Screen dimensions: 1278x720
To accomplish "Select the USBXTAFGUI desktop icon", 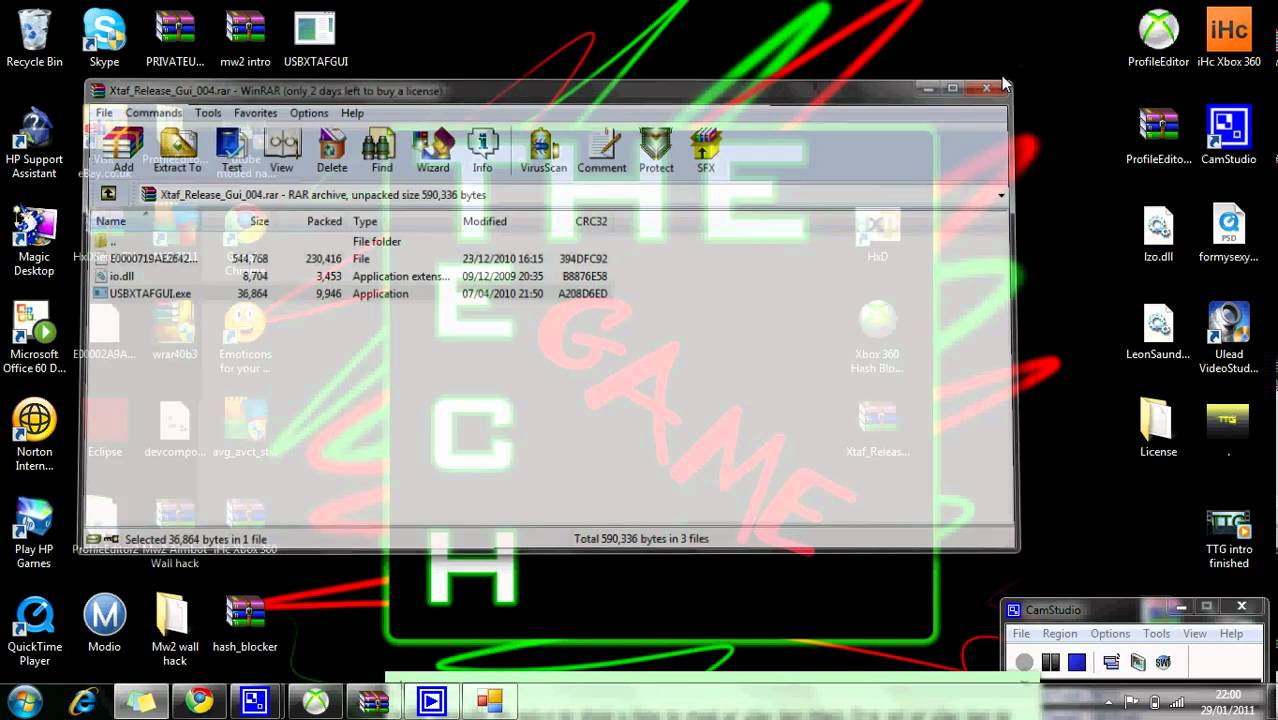I will coord(315,40).
